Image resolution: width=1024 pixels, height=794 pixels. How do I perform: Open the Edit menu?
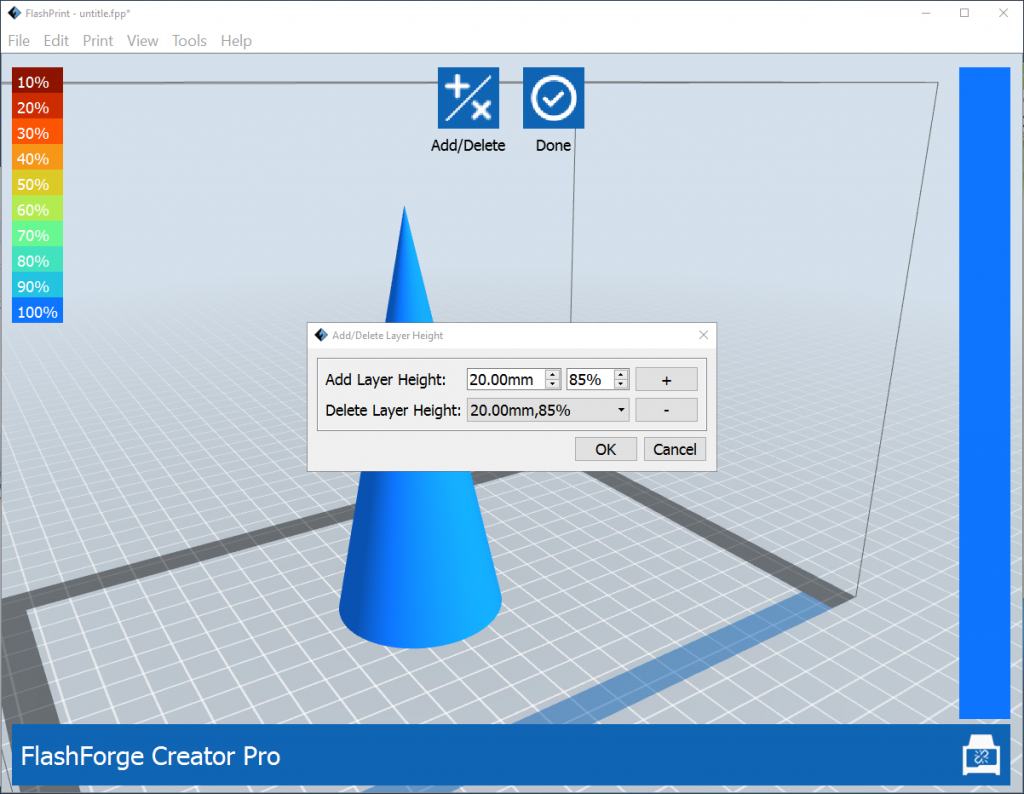pos(56,40)
